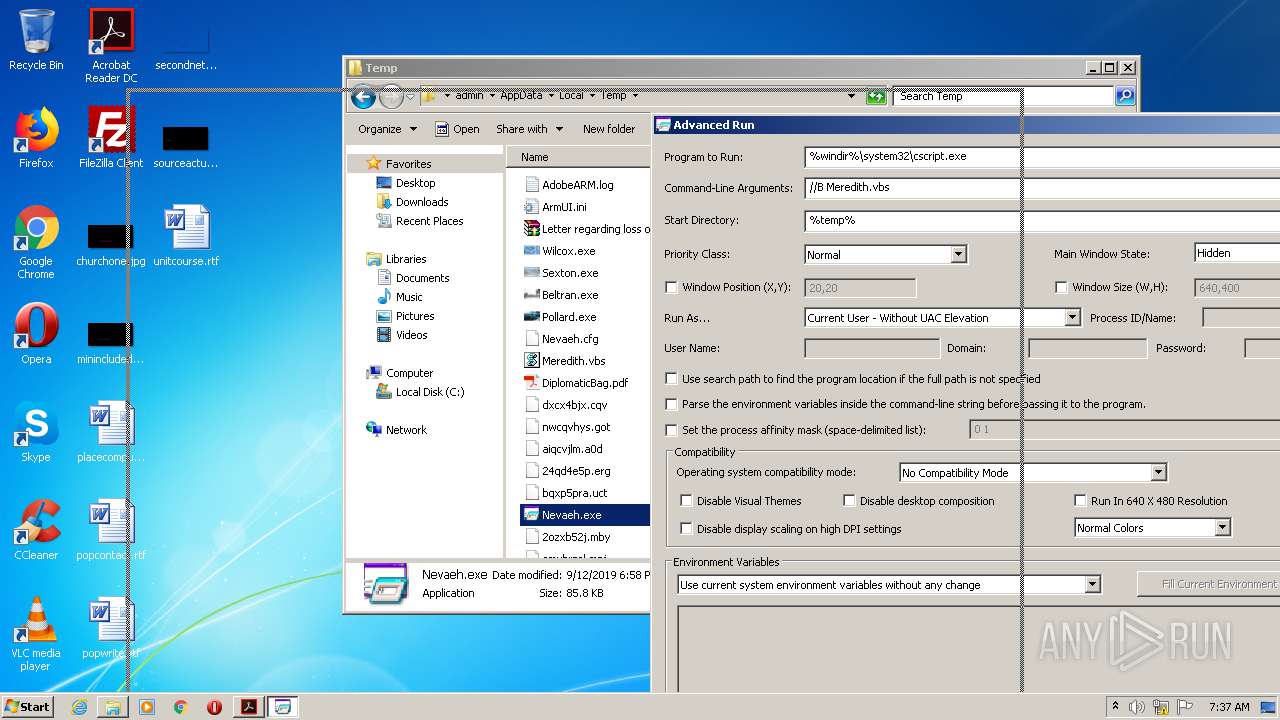Check Disable Visual Themes
Screen dimensions: 1280x720
(x=686, y=501)
